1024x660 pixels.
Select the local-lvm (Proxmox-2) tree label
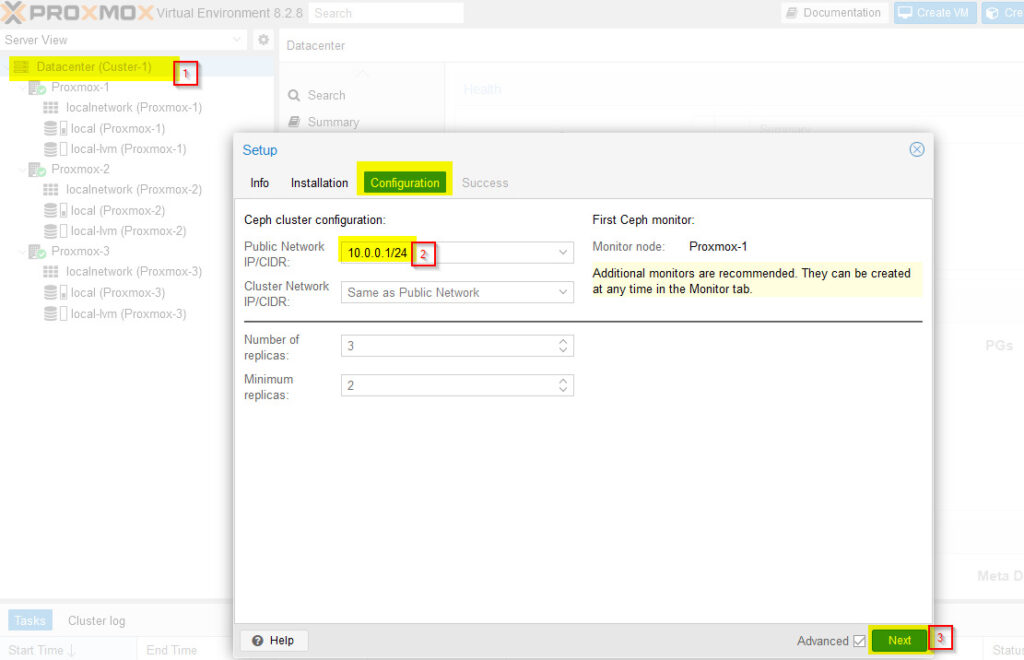128,231
